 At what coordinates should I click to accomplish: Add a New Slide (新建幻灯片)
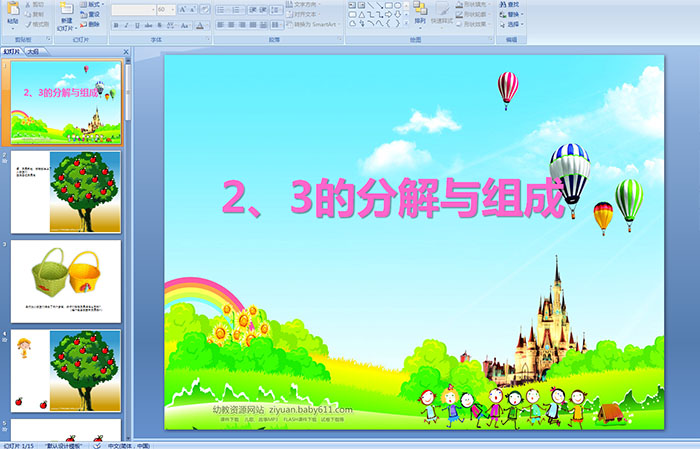[x=67, y=17]
